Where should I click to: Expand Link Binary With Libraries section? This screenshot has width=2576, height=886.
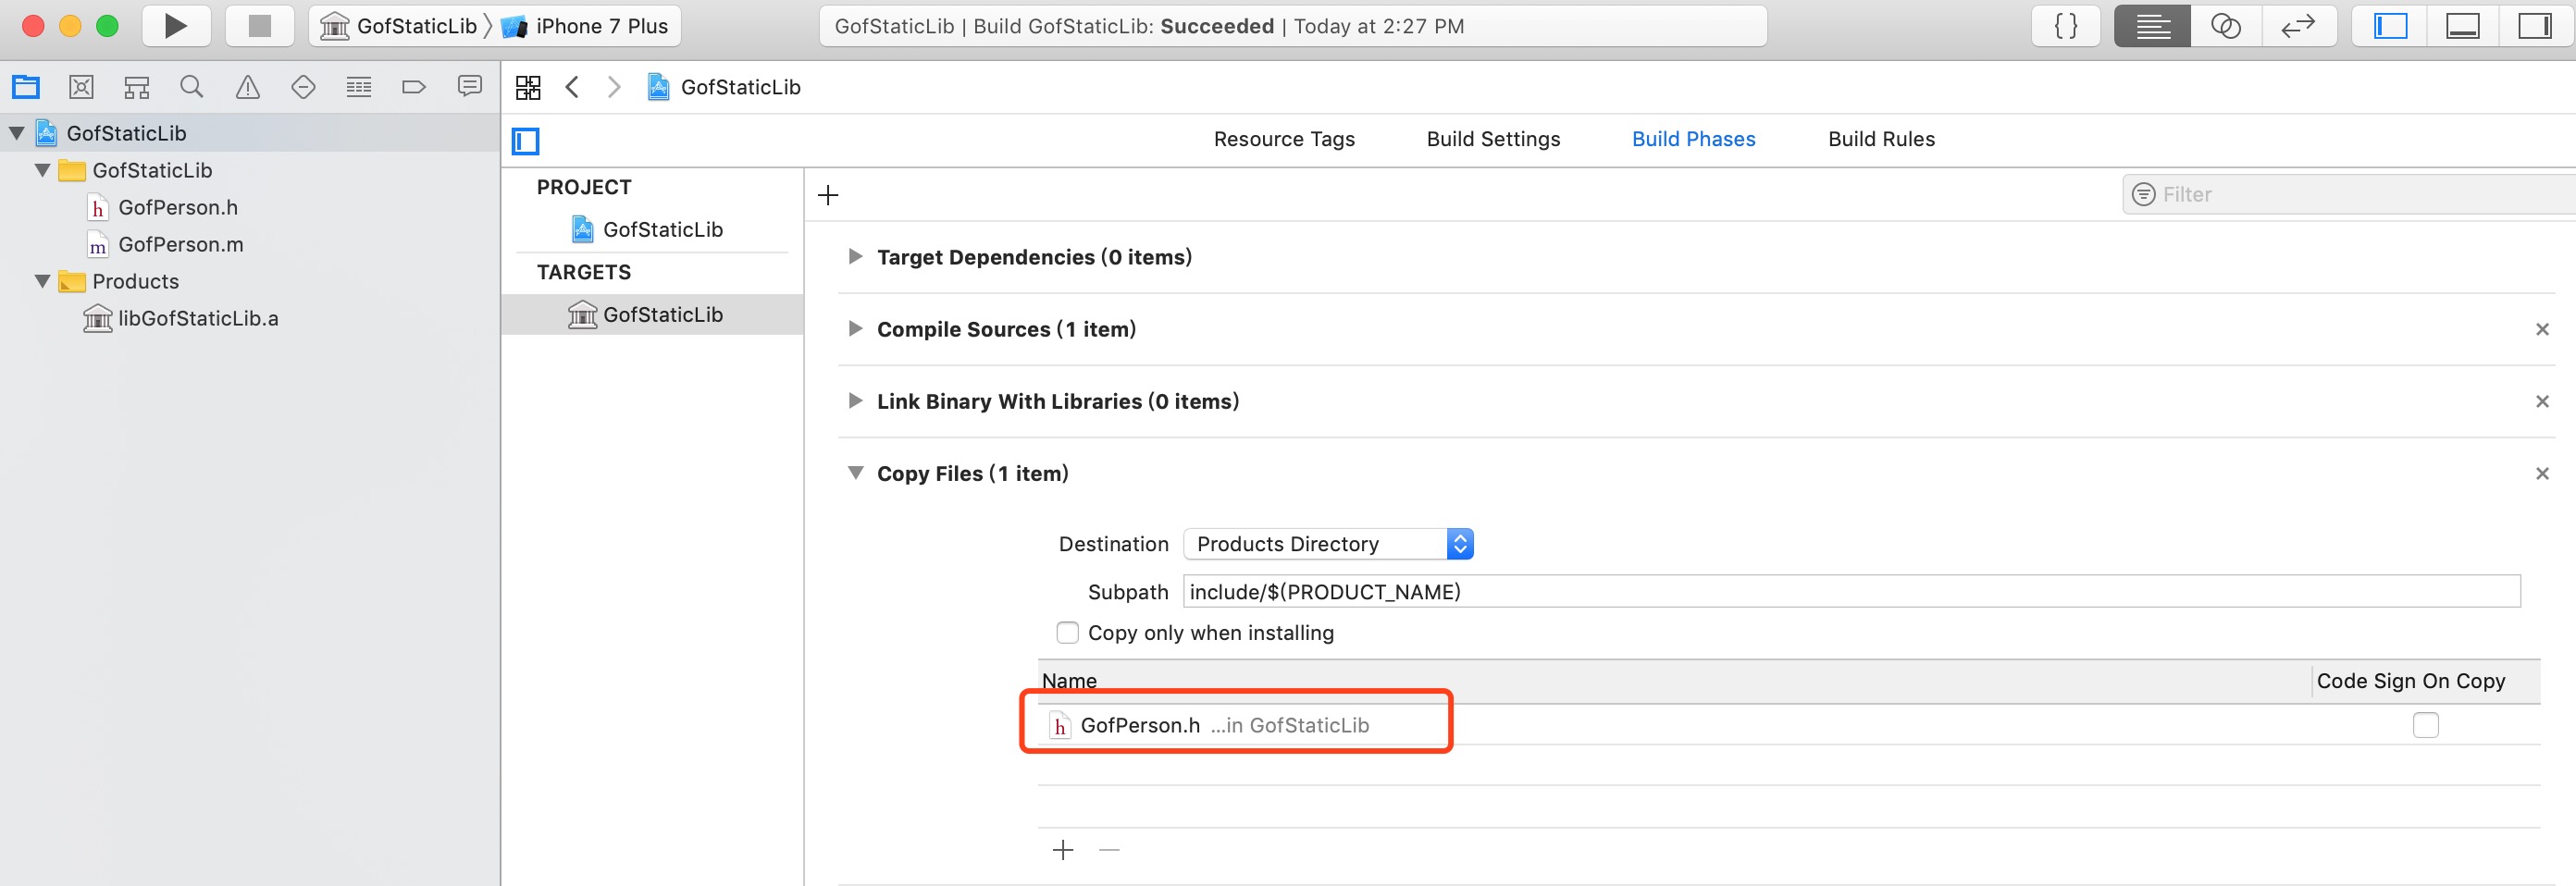click(x=855, y=401)
